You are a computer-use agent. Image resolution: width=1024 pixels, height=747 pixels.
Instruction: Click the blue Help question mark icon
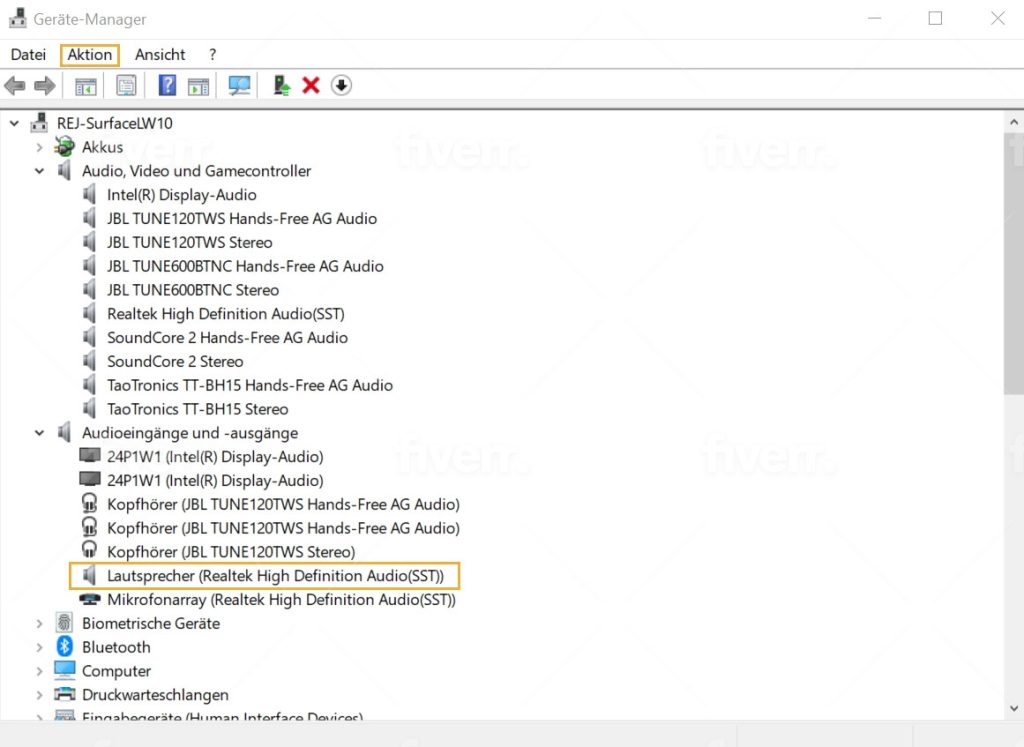point(167,86)
